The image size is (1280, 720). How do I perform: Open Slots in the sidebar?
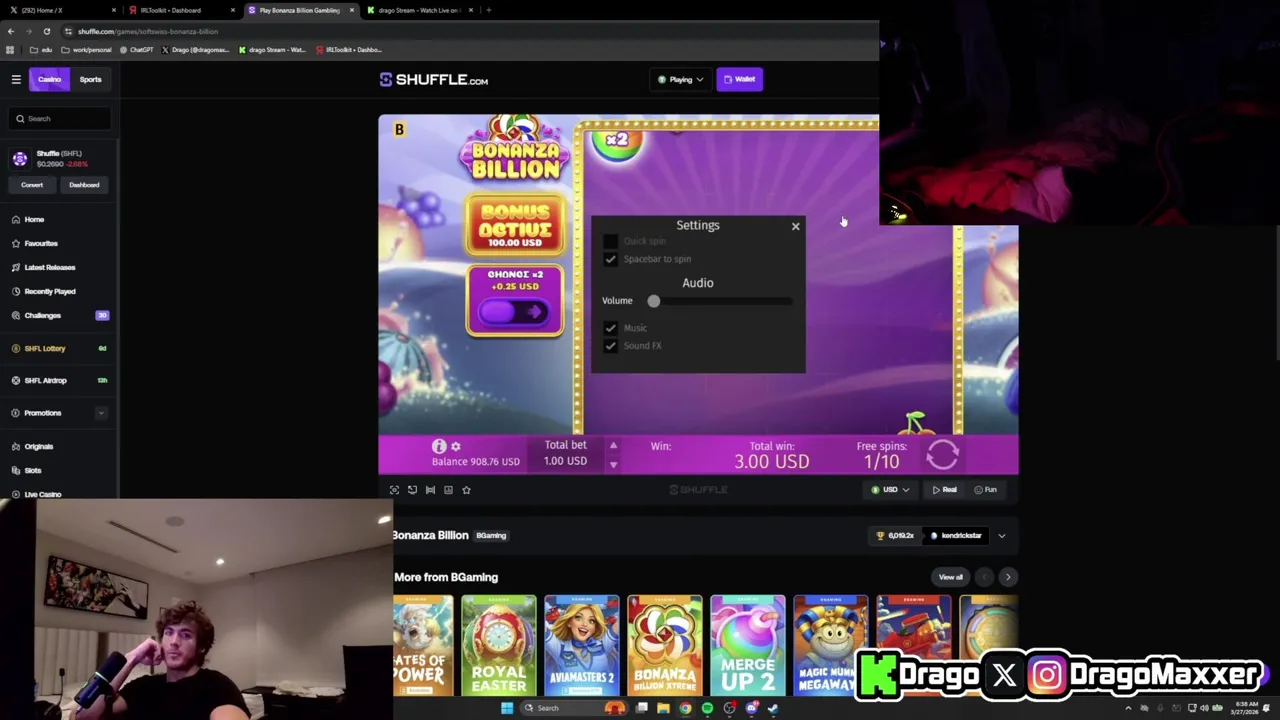33,470
